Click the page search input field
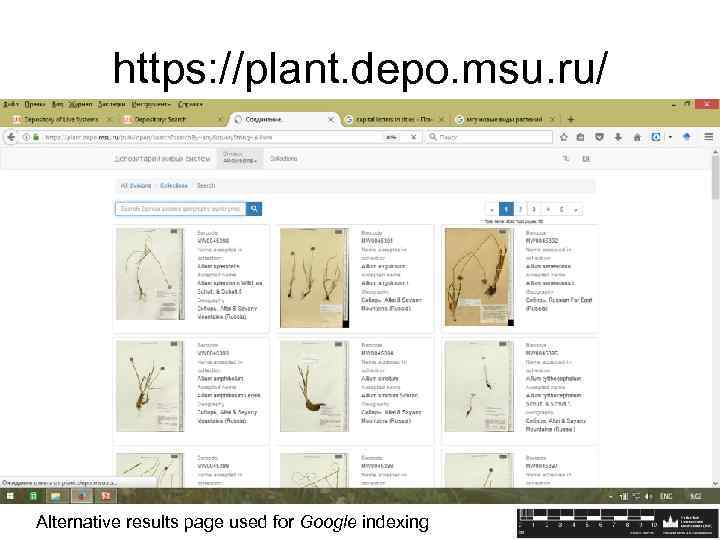The image size is (720, 540). click(x=180, y=209)
